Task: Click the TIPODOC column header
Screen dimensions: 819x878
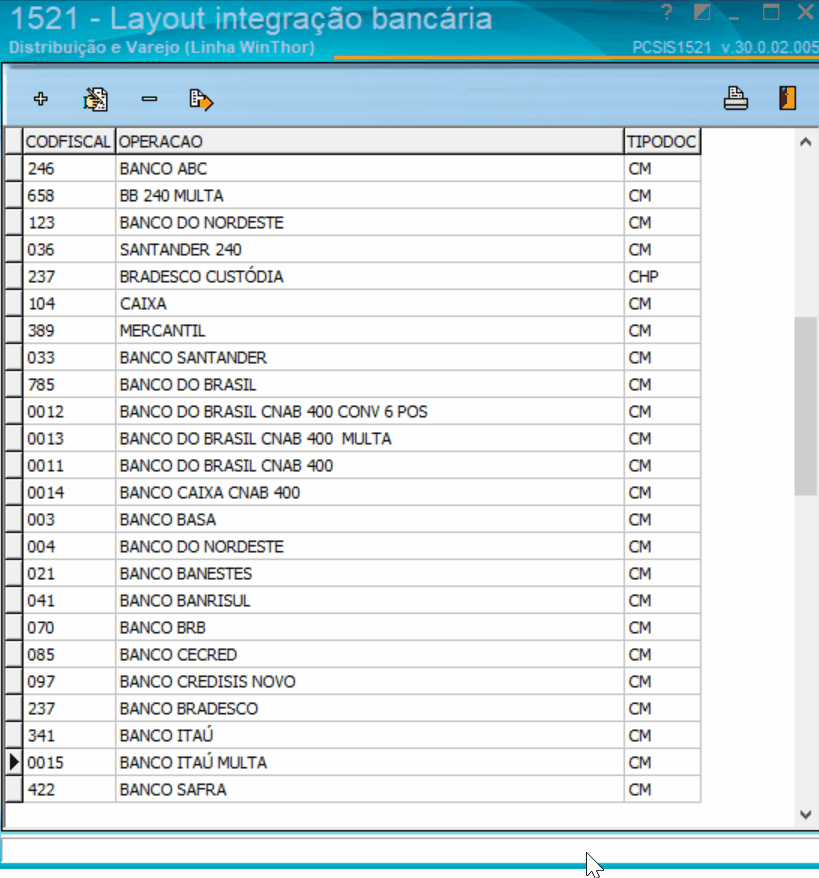Action: (662, 141)
